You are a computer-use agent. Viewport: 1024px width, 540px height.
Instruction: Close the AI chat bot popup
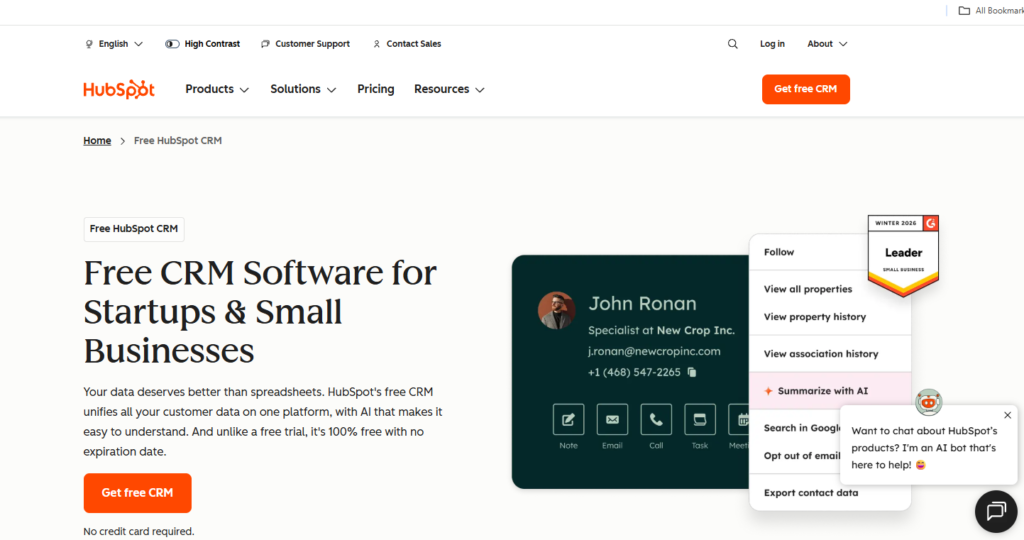coord(1007,415)
